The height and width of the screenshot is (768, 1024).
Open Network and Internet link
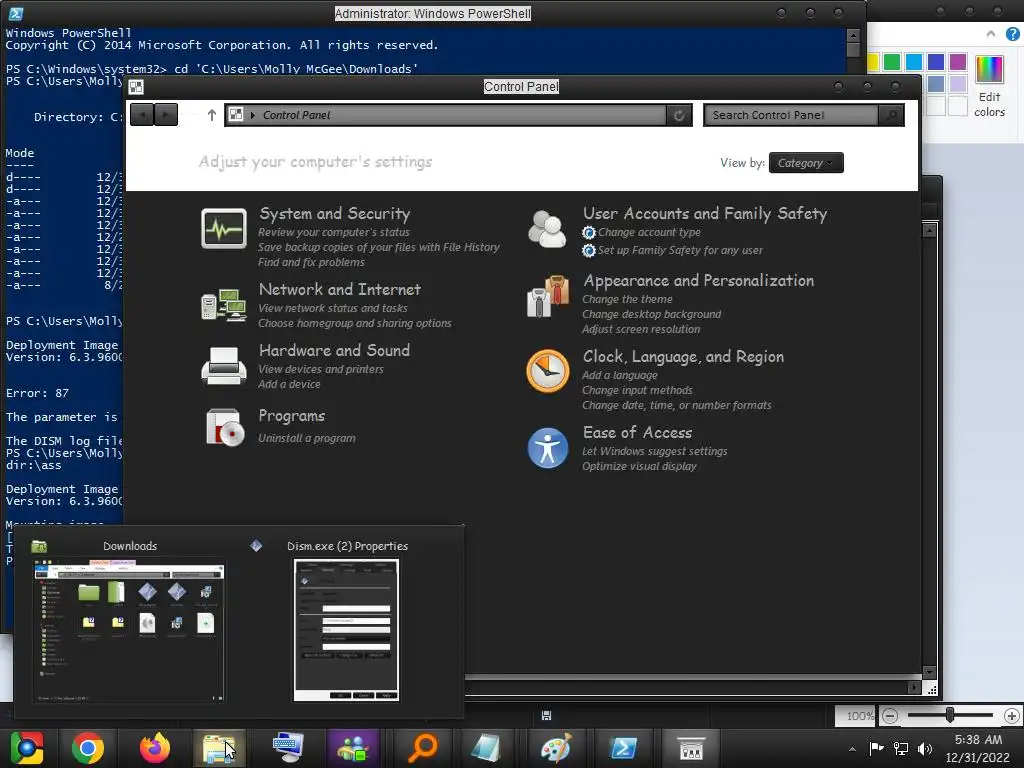(340, 289)
